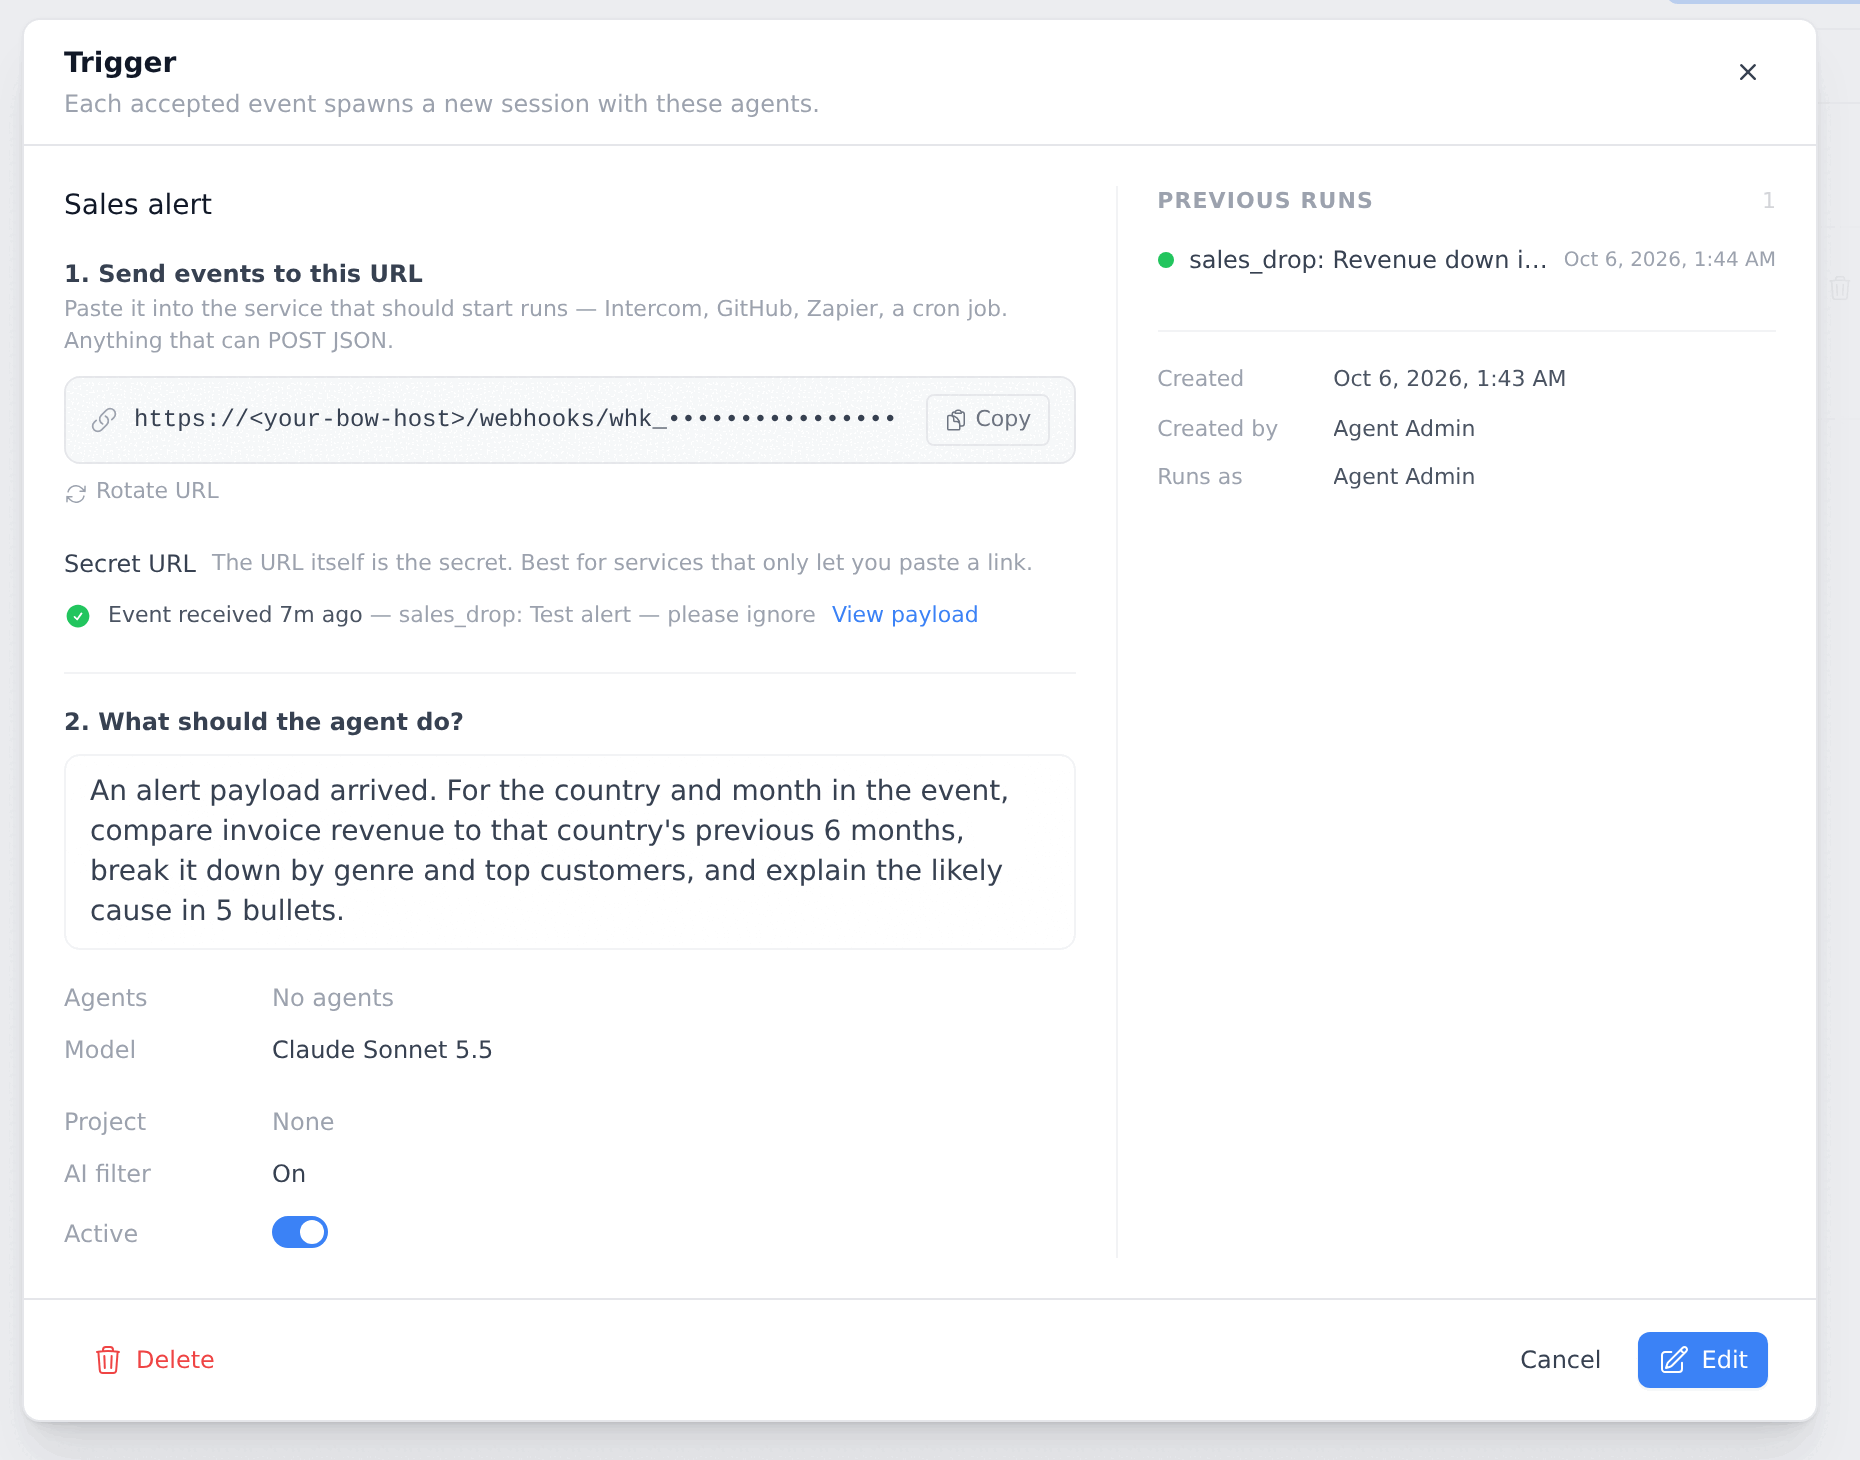Click the Project None value
1860x1460 pixels.
pos(303,1122)
